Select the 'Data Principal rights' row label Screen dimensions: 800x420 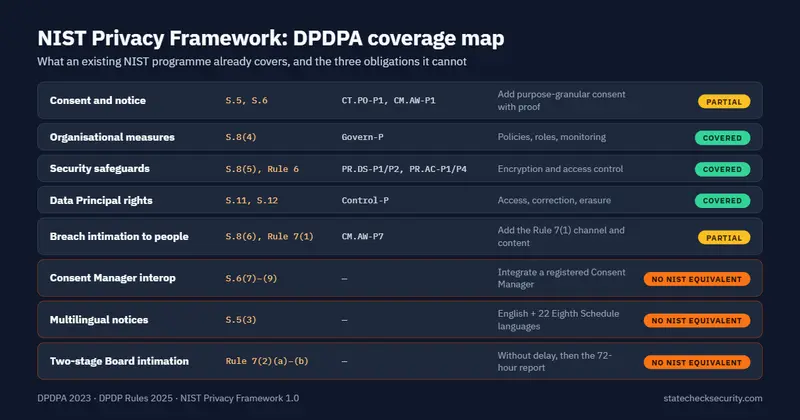point(101,200)
